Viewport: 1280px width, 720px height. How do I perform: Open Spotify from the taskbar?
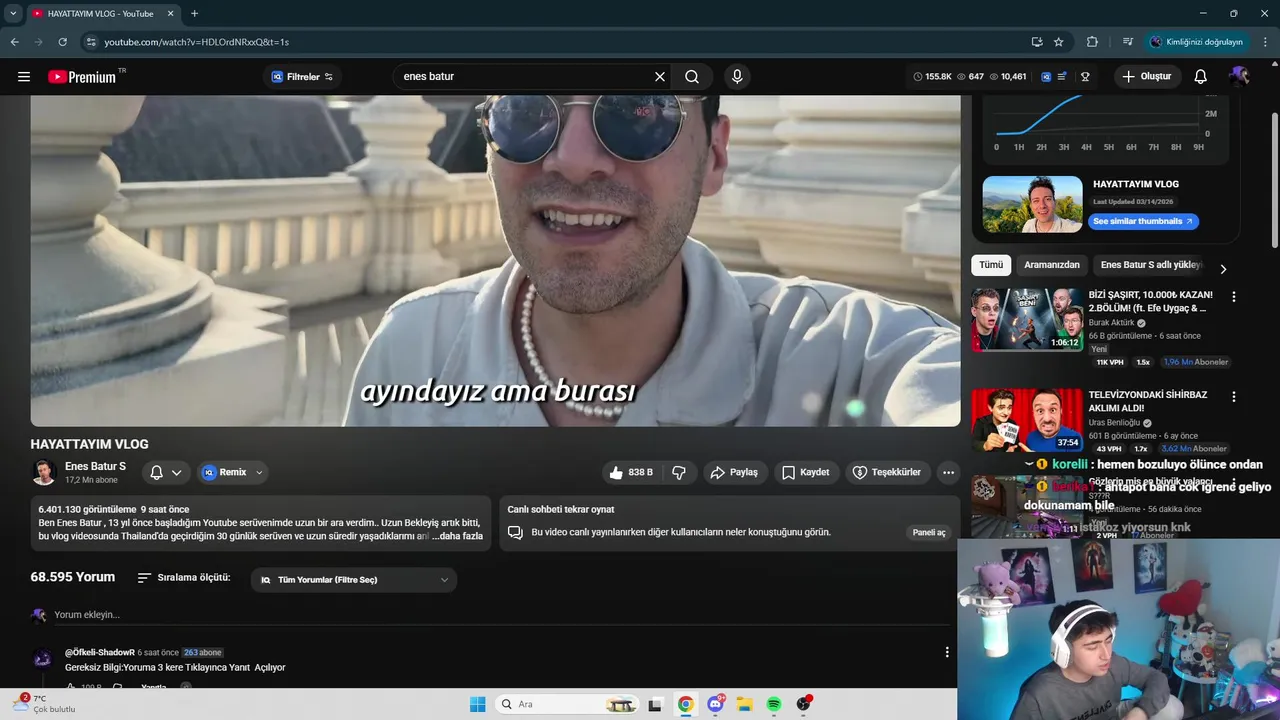tap(774, 704)
